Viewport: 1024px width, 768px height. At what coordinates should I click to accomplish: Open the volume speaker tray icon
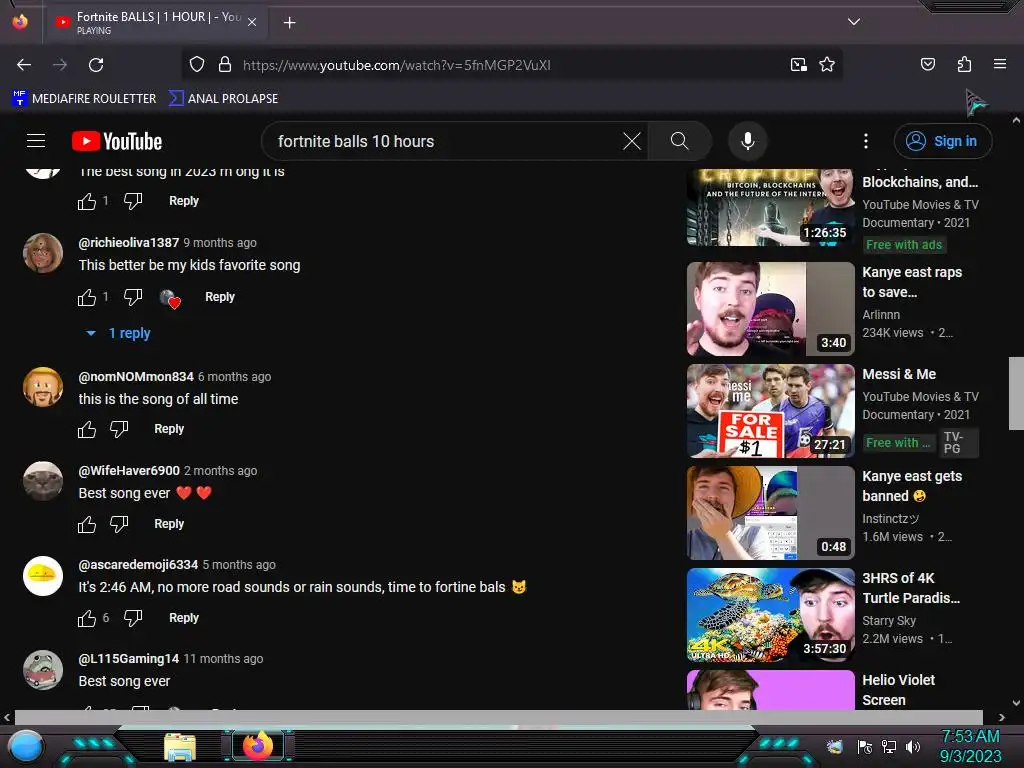(x=912, y=746)
